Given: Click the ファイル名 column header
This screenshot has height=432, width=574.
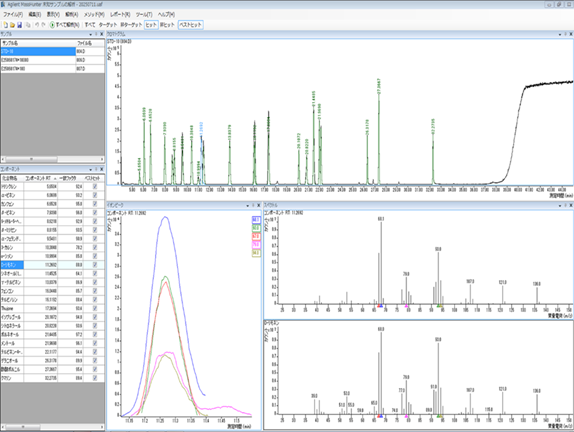Looking at the screenshot, I should tap(90, 43).
